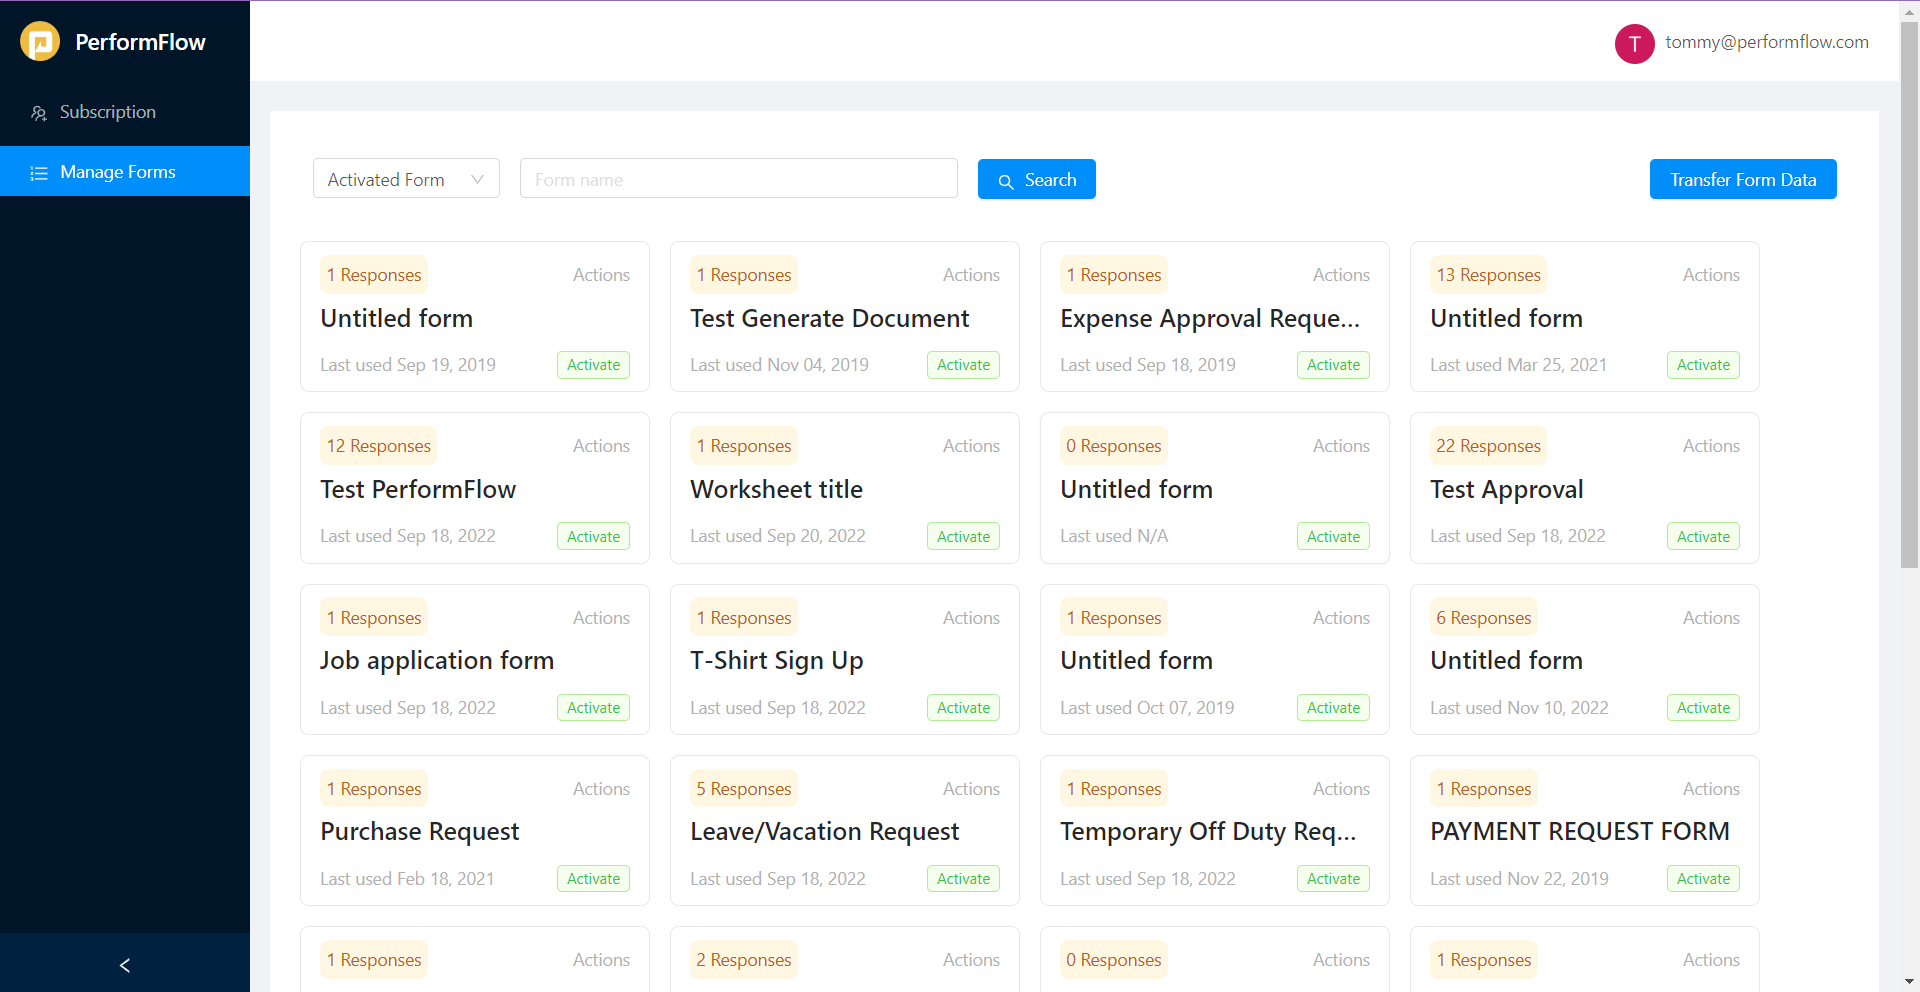Click the Manage Forms list icon

coord(38,171)
